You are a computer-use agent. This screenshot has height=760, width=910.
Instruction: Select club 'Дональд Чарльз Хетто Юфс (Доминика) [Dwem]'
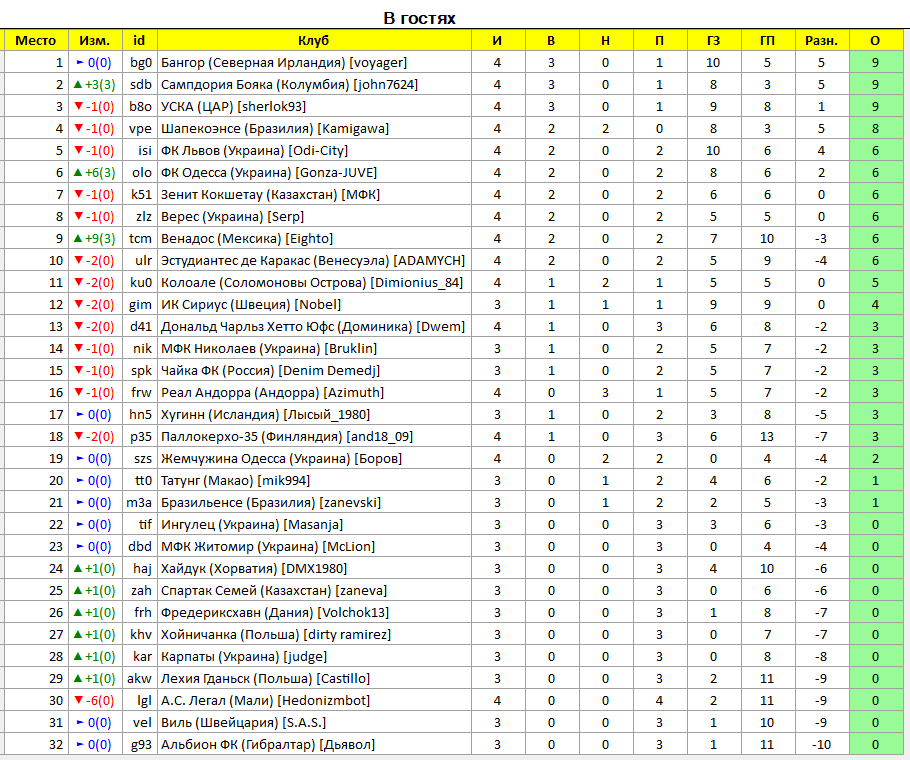coord(313,327)
